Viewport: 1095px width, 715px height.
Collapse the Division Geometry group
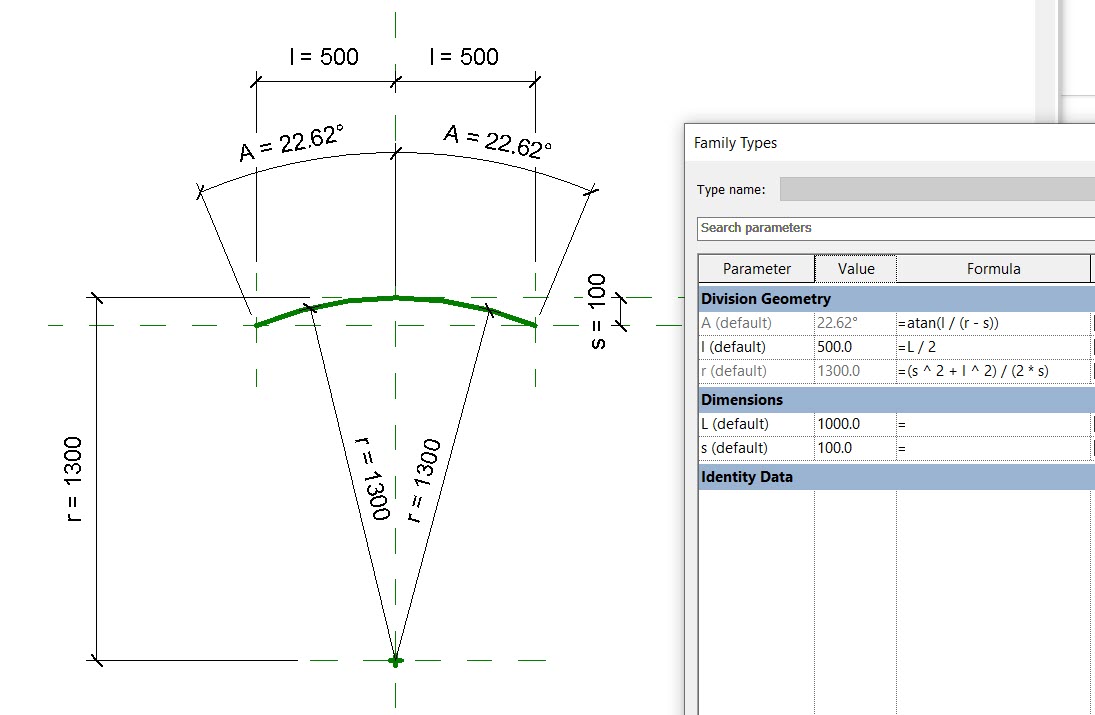click(897, 299)
